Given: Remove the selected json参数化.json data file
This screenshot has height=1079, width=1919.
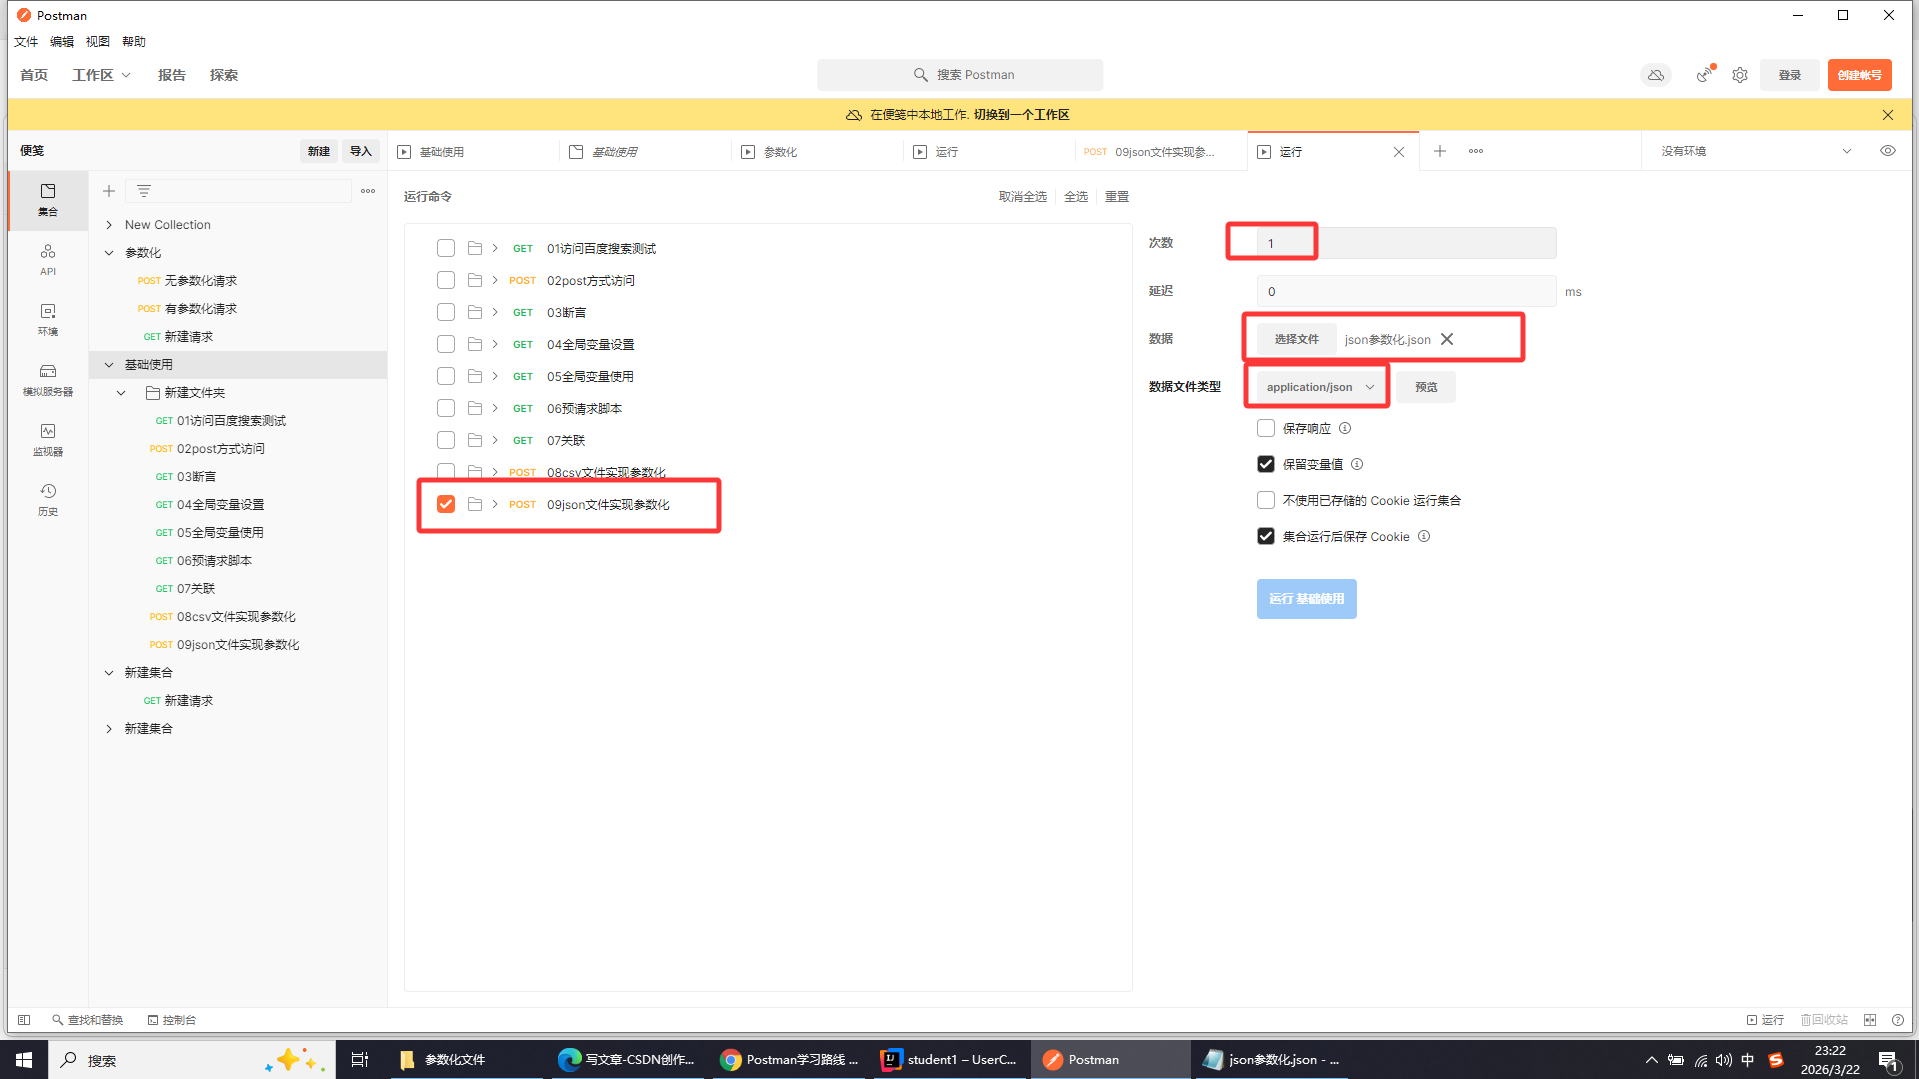Looking at the screenshot, I should click(1447, 339).
